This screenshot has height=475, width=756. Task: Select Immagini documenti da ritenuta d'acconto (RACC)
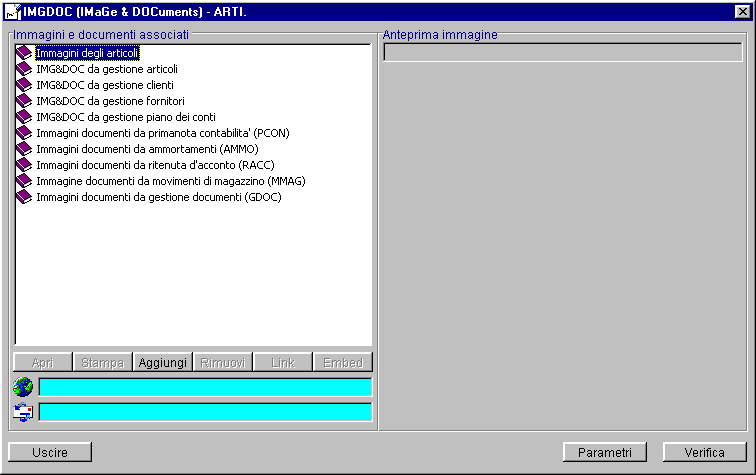[x=155, y=165]
